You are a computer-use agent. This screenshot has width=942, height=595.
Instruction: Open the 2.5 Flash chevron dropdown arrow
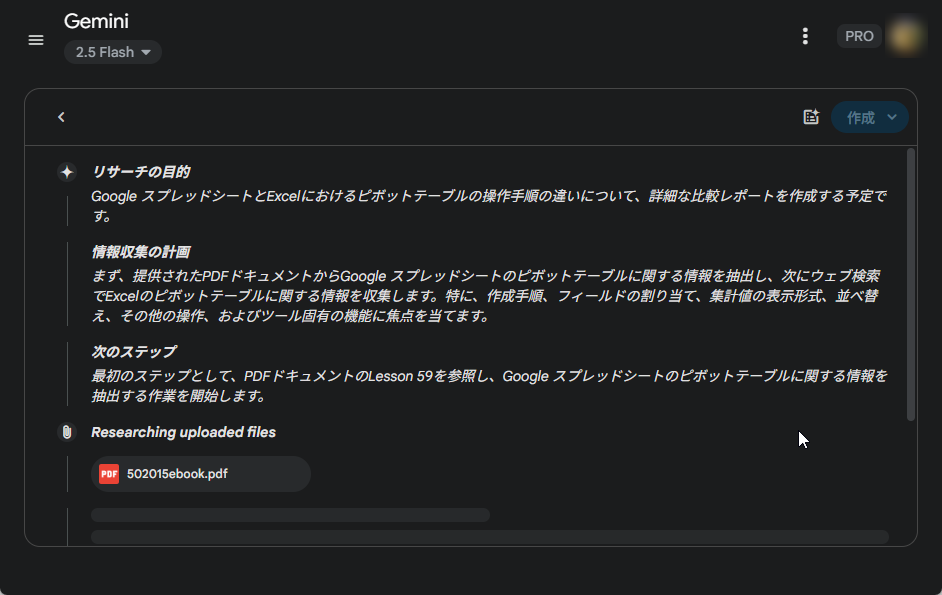tap(146, 52)
